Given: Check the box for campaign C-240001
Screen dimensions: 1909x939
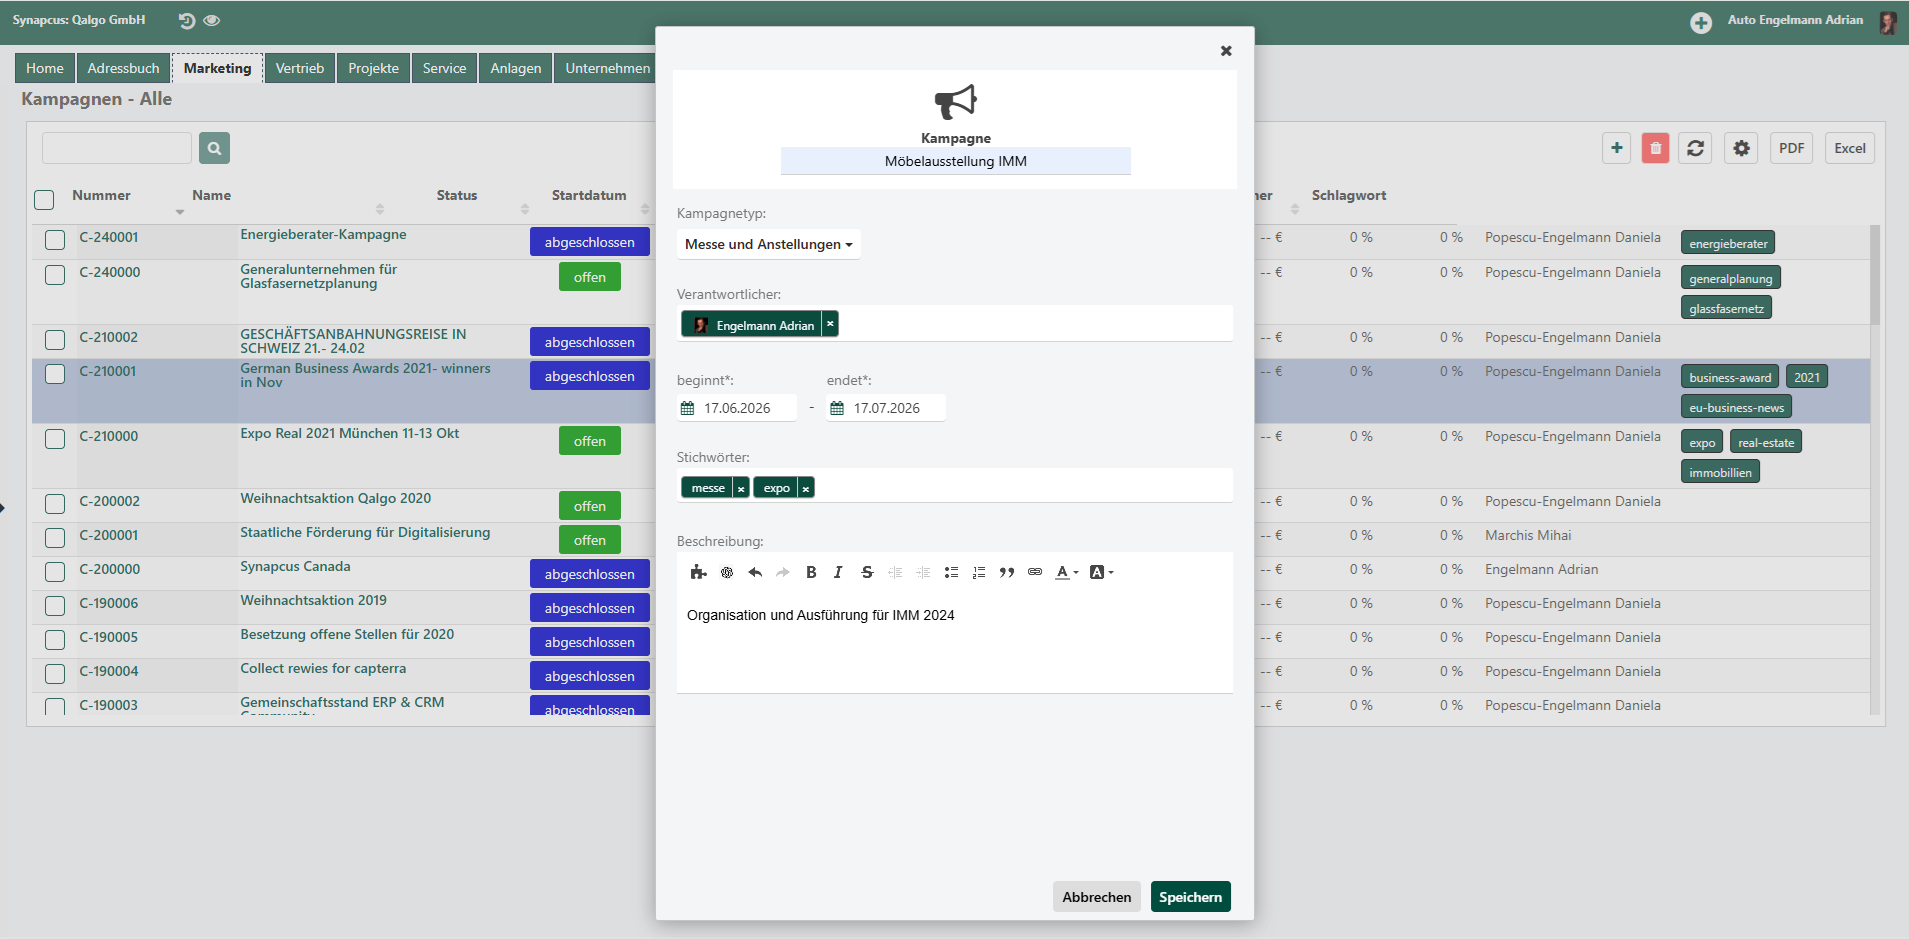Looking at the screenshot, I should click(x=55, y=240).
